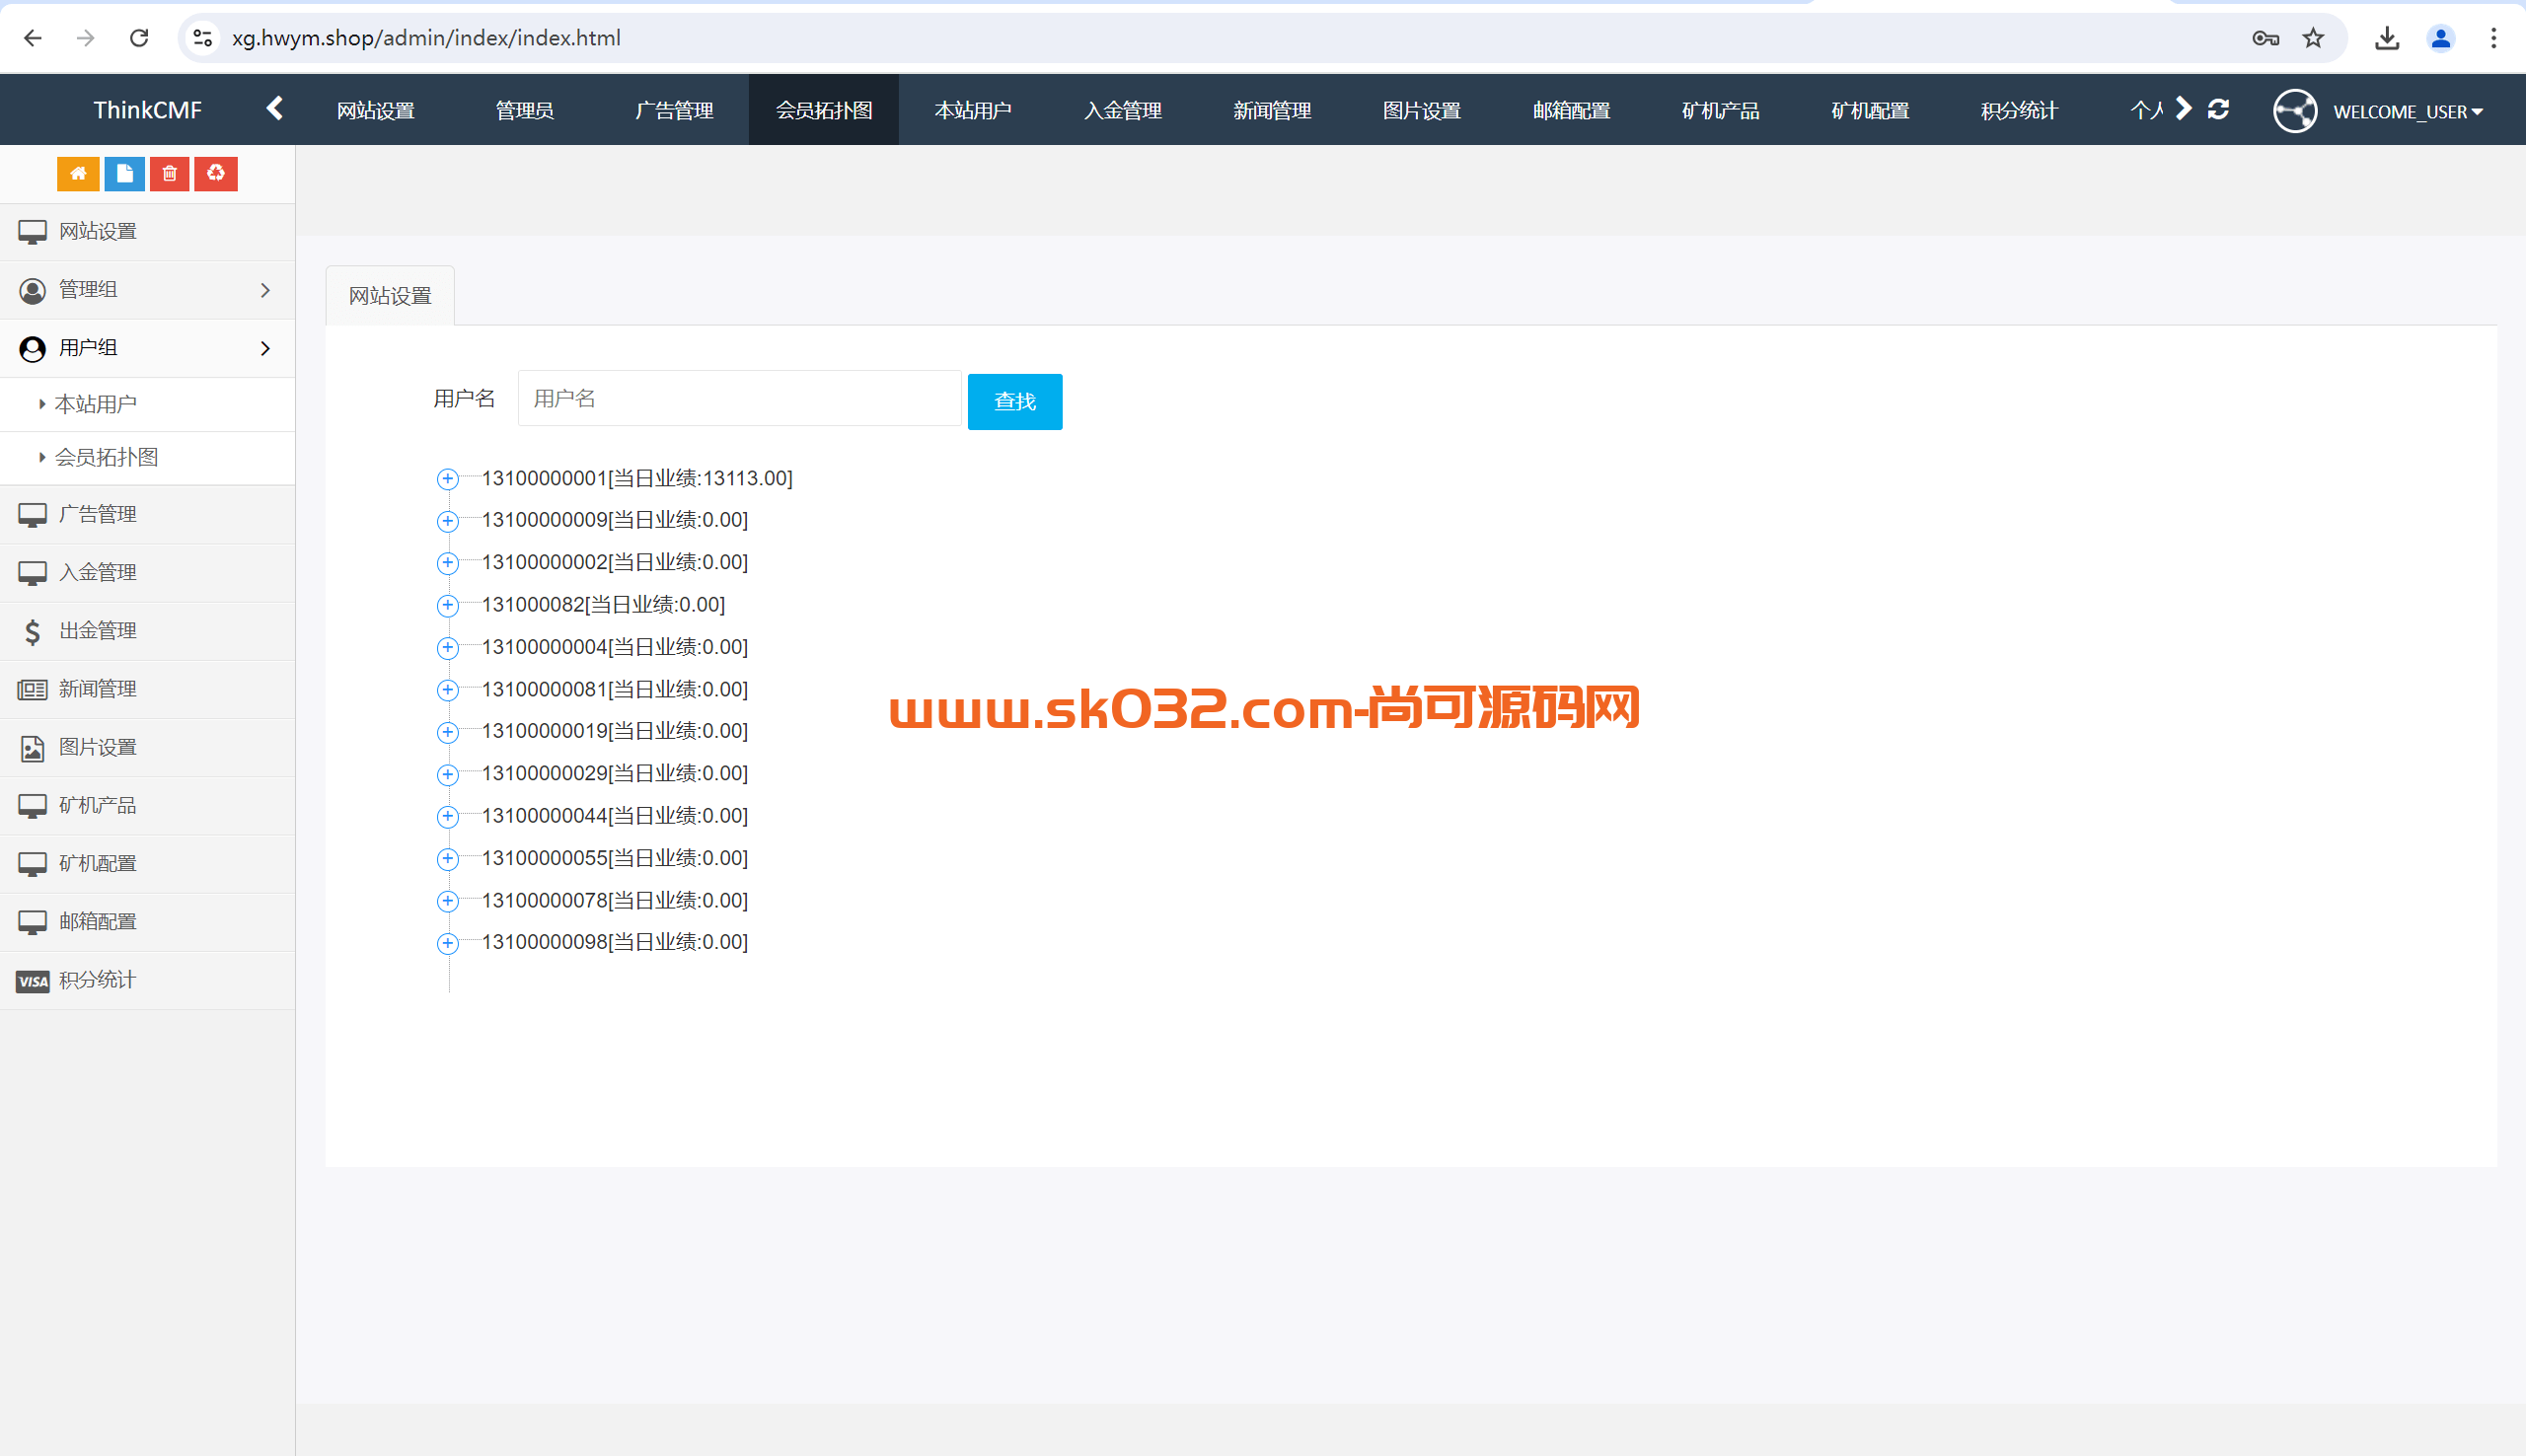This screenshot has width=2526, height=1456.
Task: Open 会员拓扑图 submenu in sidebar
Action: pos(147,458)
